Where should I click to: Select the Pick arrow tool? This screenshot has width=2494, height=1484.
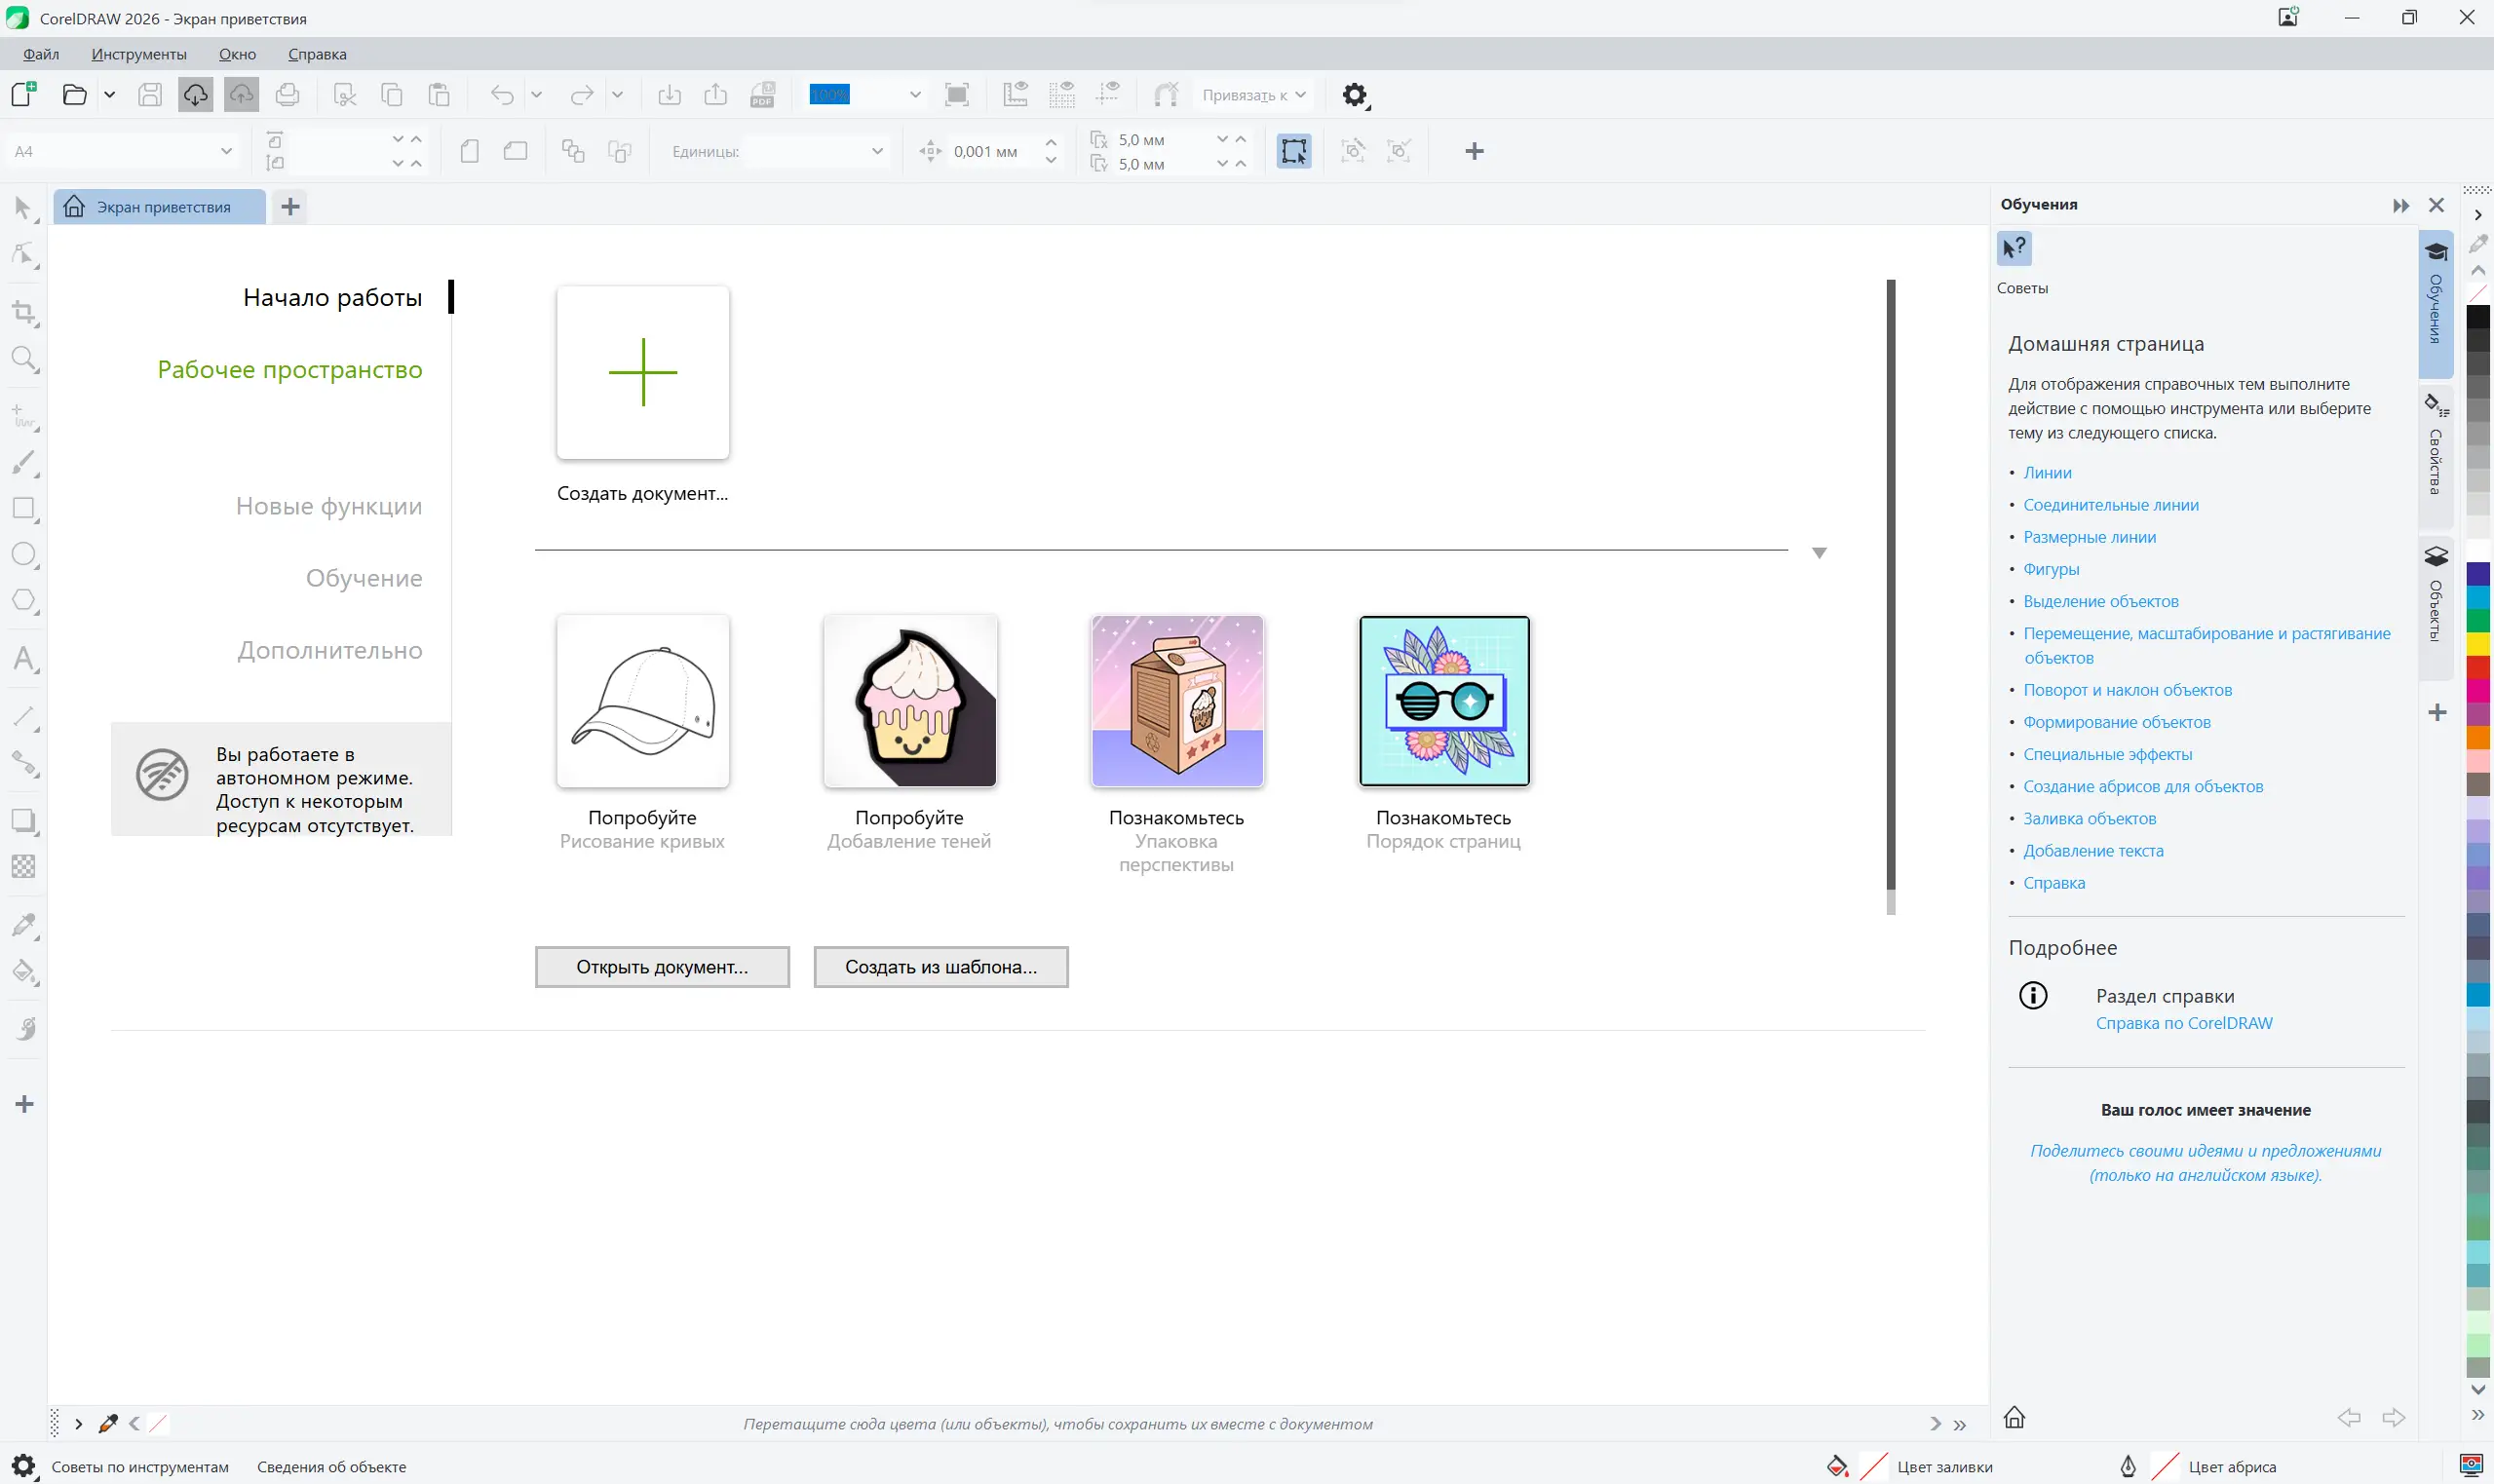pos(24,208)
